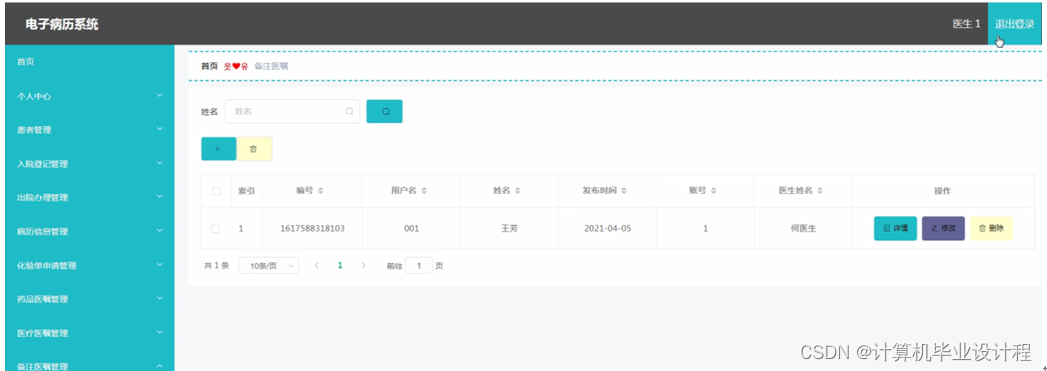1047x371 pixels.
Task: Sort the 账号 column
Action: (713, 191)
